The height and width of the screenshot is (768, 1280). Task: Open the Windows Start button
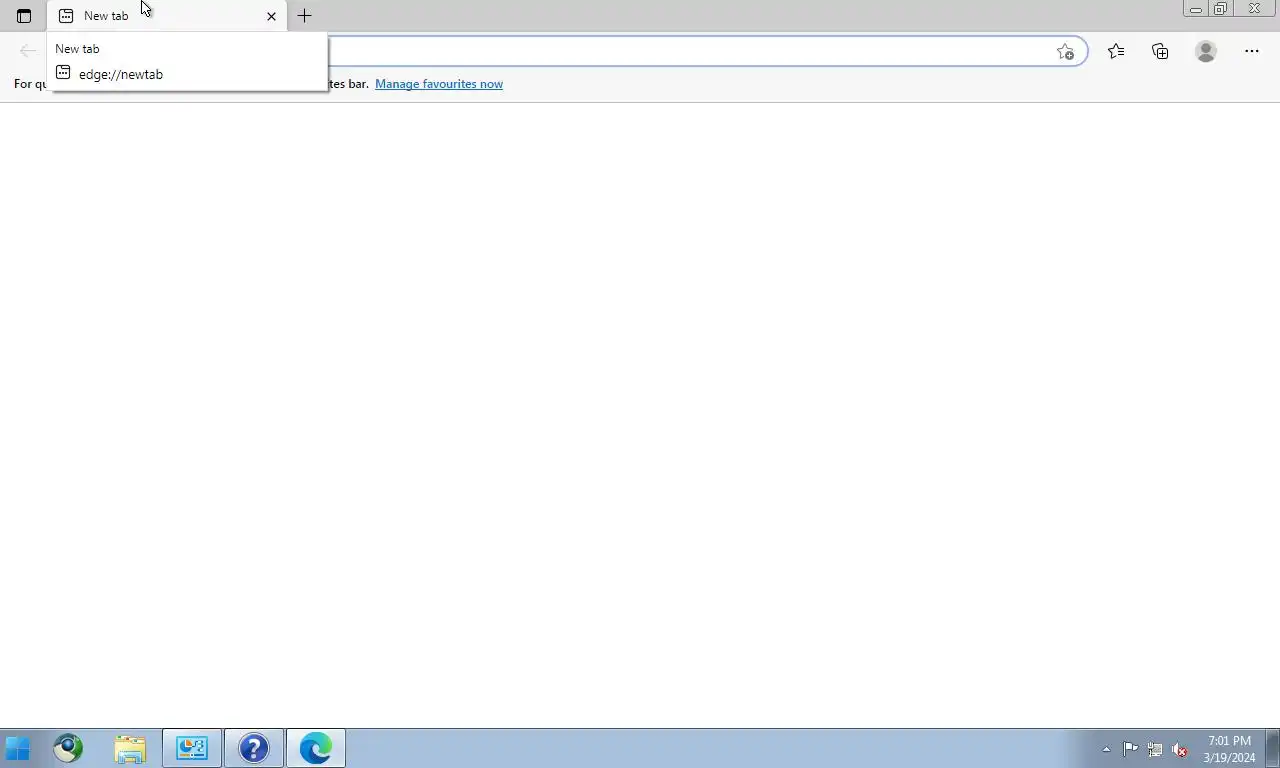[x=18, y=748]
